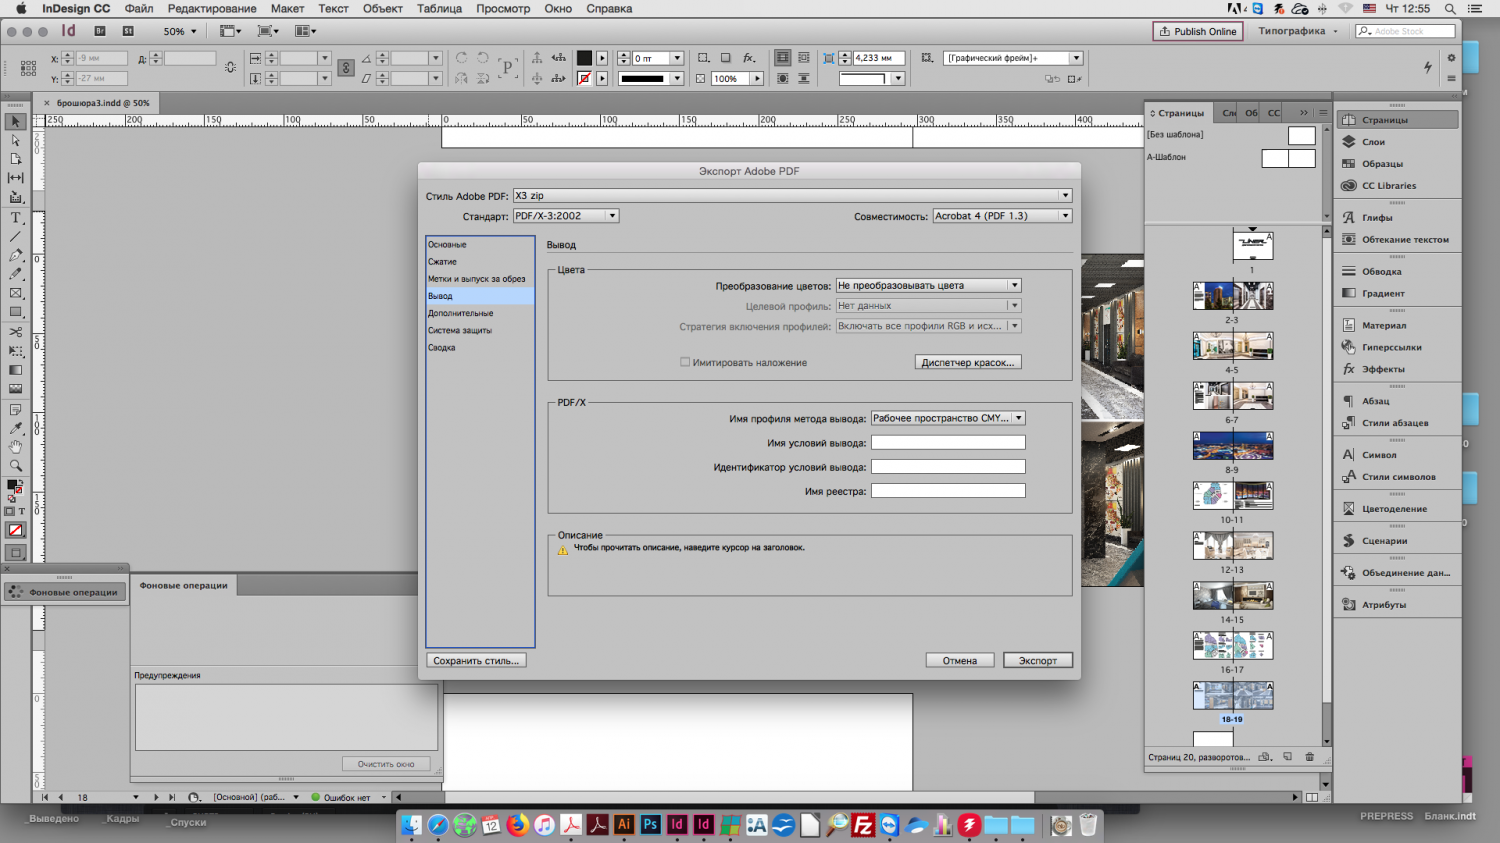The image size is (1500, 843).
Task: Open the Файл menu
Action: click(139, 8)
